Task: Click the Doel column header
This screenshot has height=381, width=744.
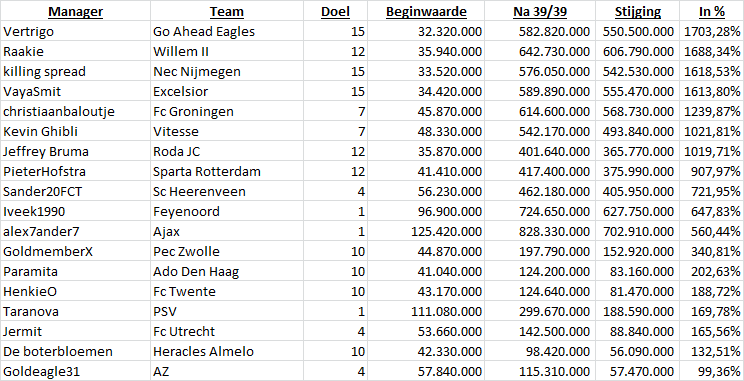Action: 335,11
